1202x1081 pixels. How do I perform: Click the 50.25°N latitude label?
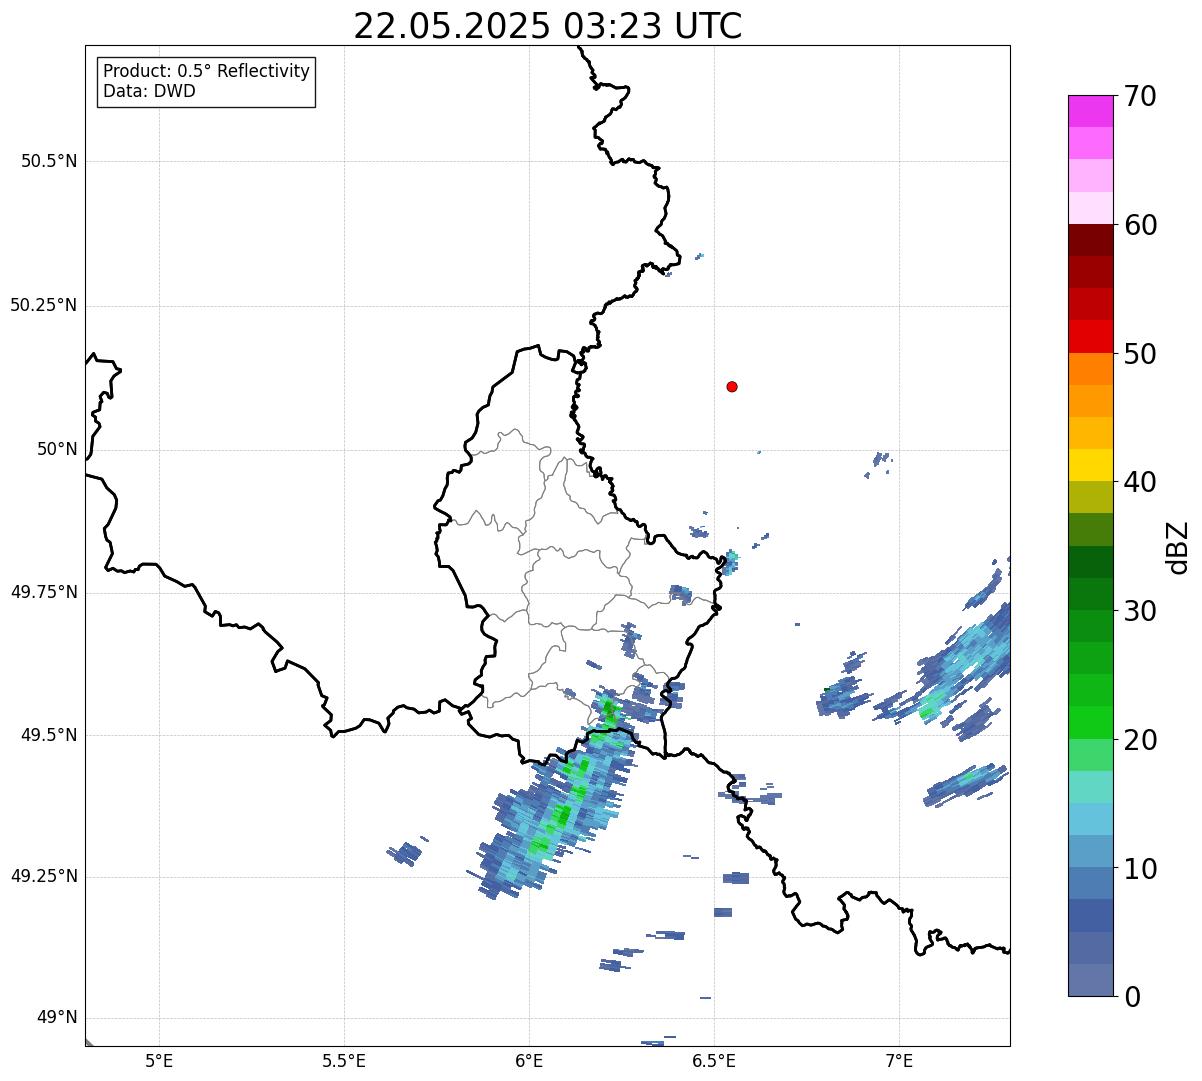[43, 305]
